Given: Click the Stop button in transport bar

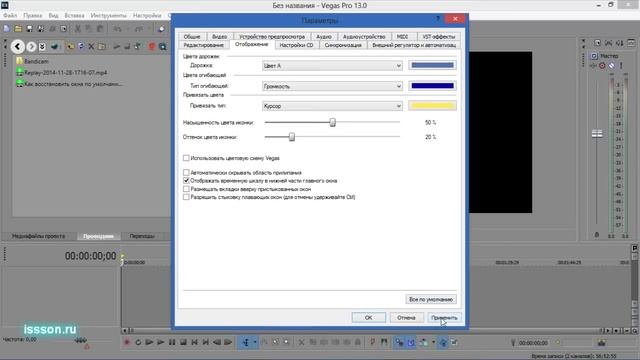Looking at the screenshot, I should 183,342.
